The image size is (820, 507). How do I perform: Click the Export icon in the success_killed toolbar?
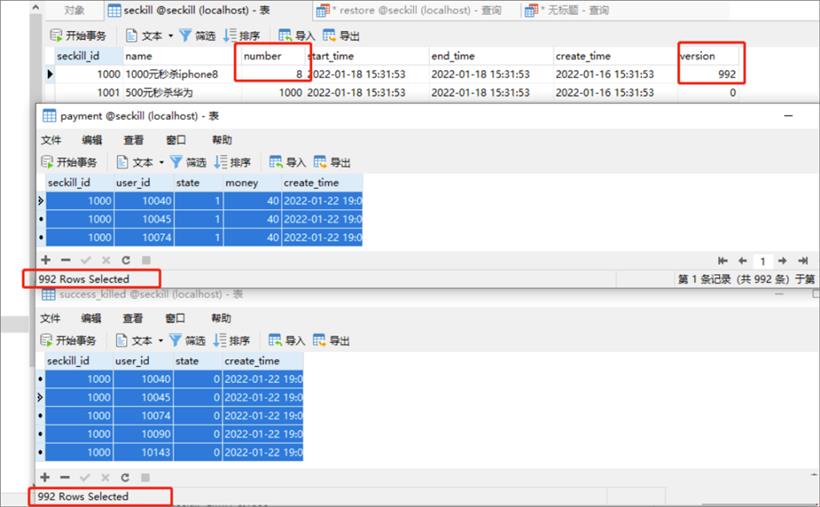click(x=331, y=341)
